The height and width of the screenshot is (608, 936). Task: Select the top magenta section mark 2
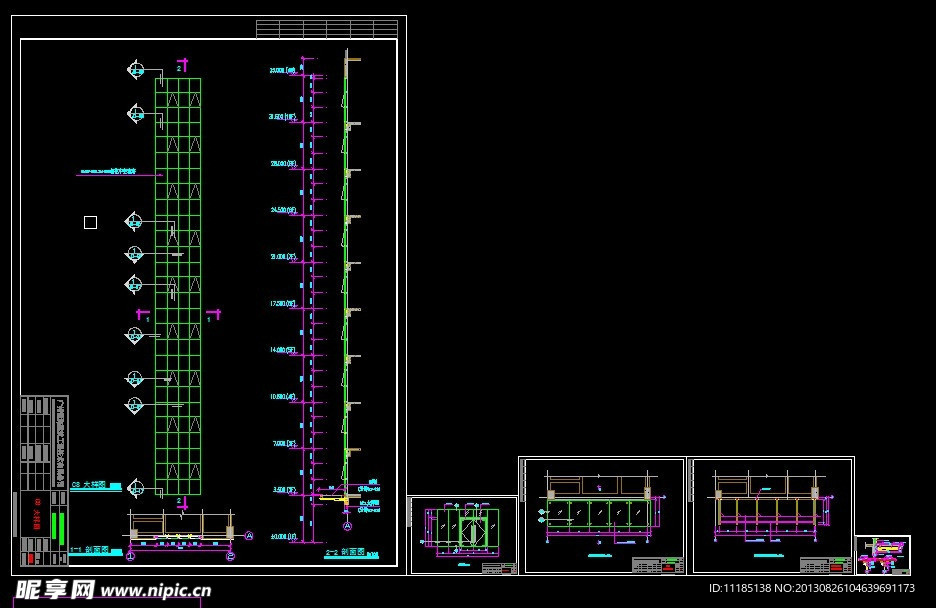[x=182, y=64]
